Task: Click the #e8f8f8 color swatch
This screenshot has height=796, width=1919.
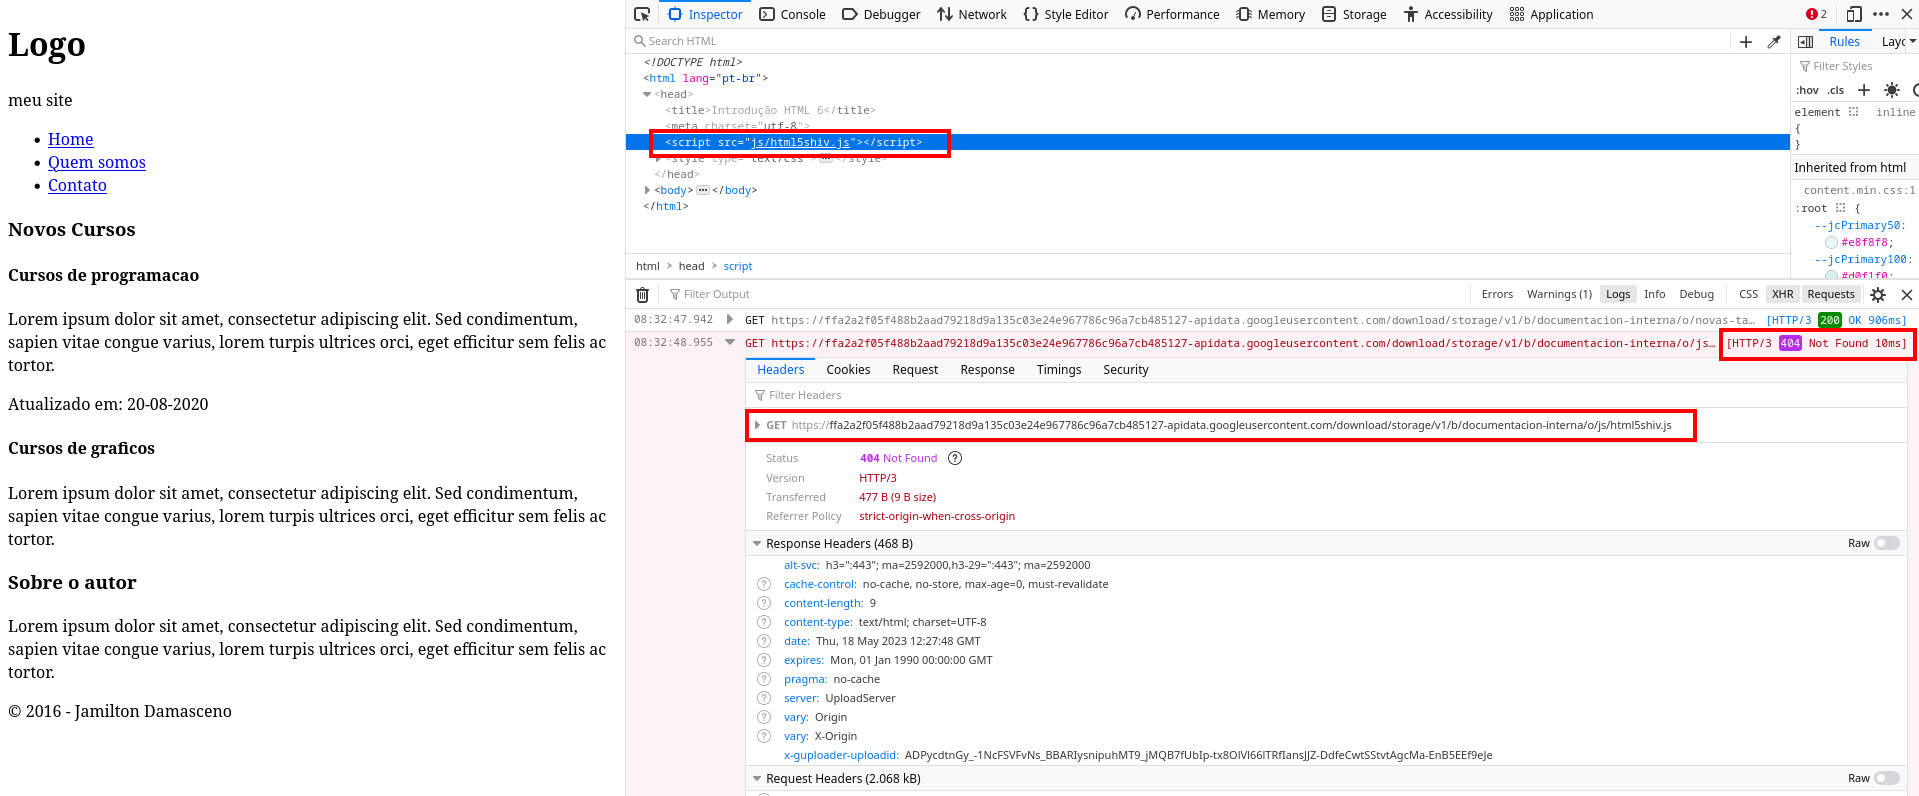Action: (1831, 242)
